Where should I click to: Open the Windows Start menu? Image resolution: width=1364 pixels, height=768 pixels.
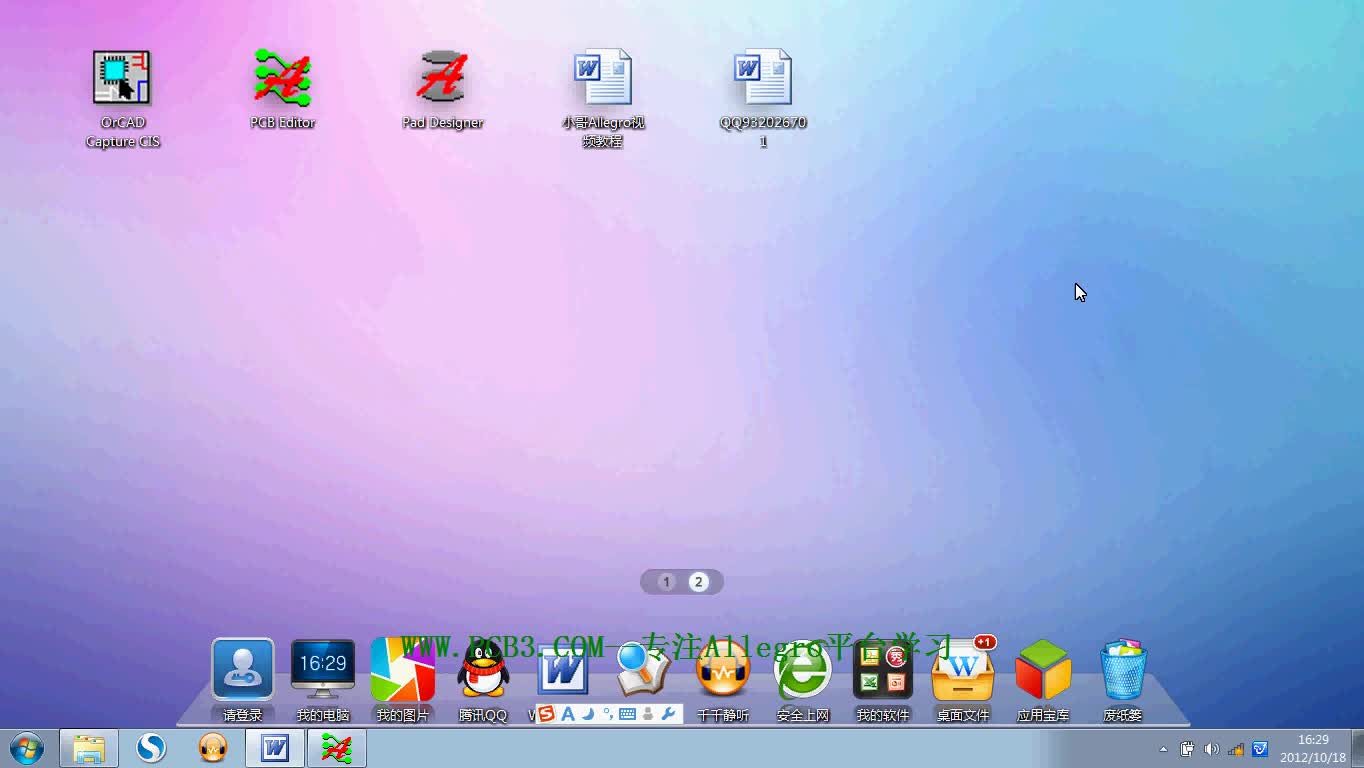click(27, 748)
